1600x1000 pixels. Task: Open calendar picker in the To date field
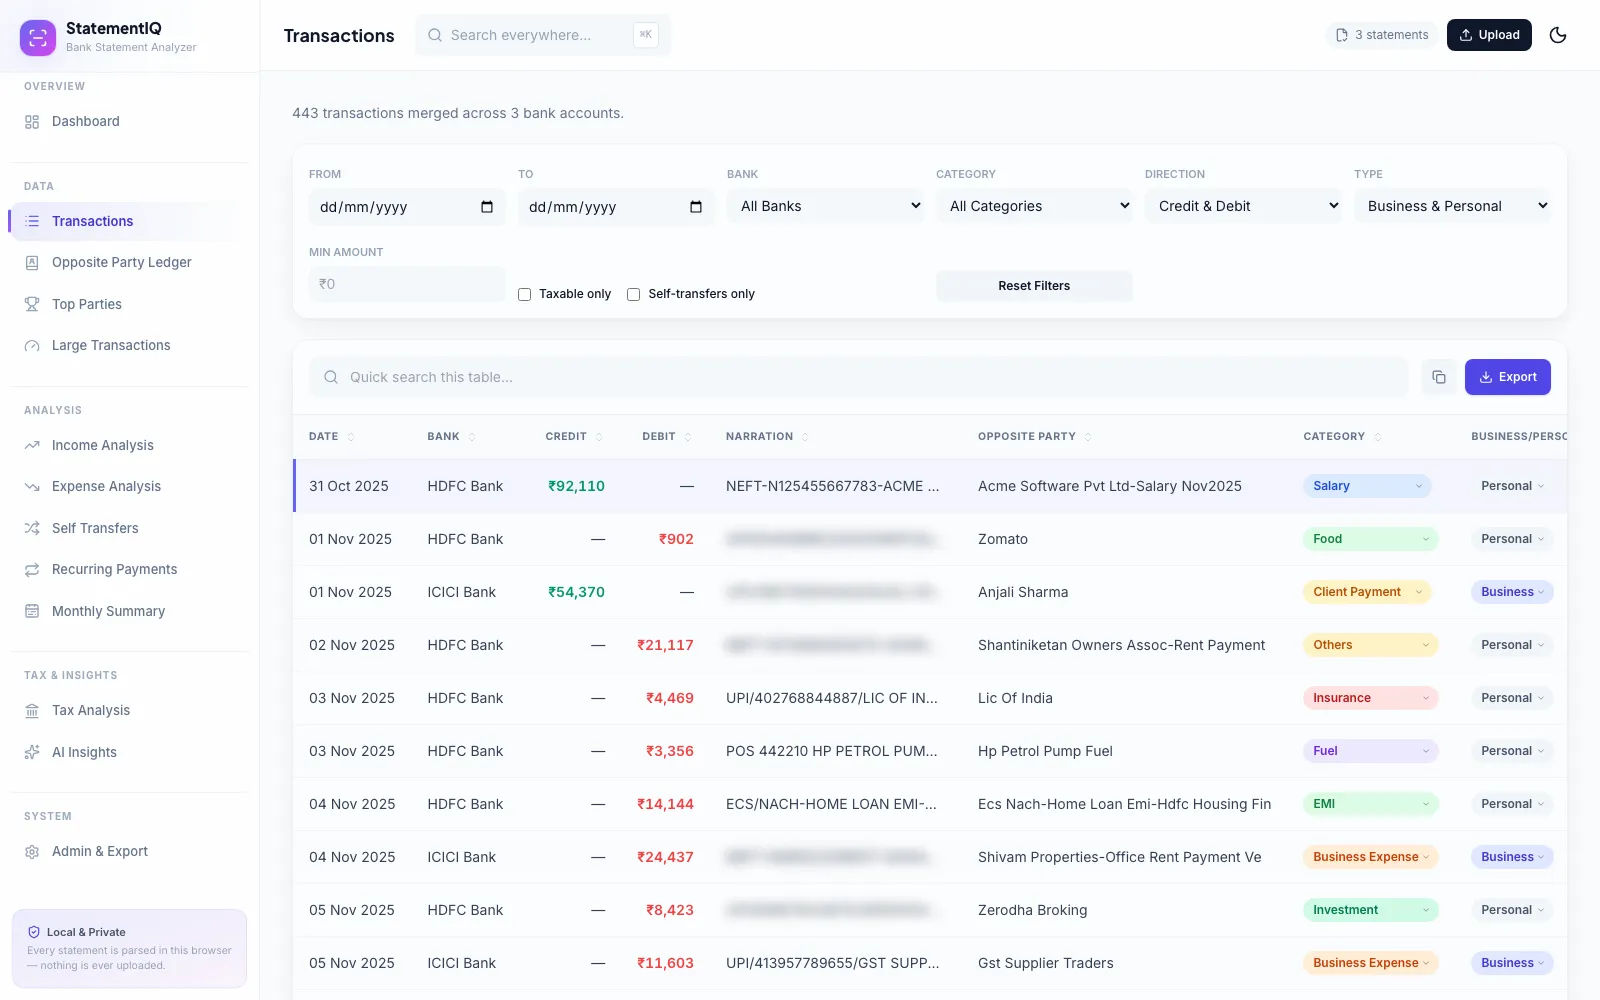tap(696, 207)
